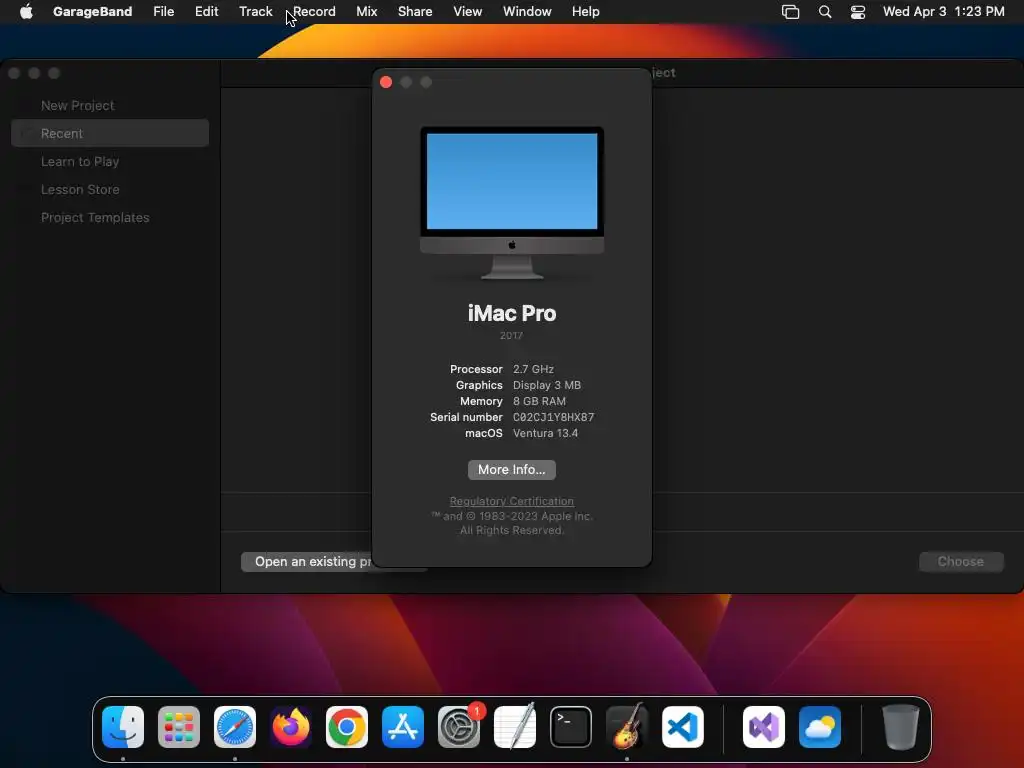The height and width of the screenshot is (768, 1024).
Task: Open Launchpad from the Dock
Action: 179,727
